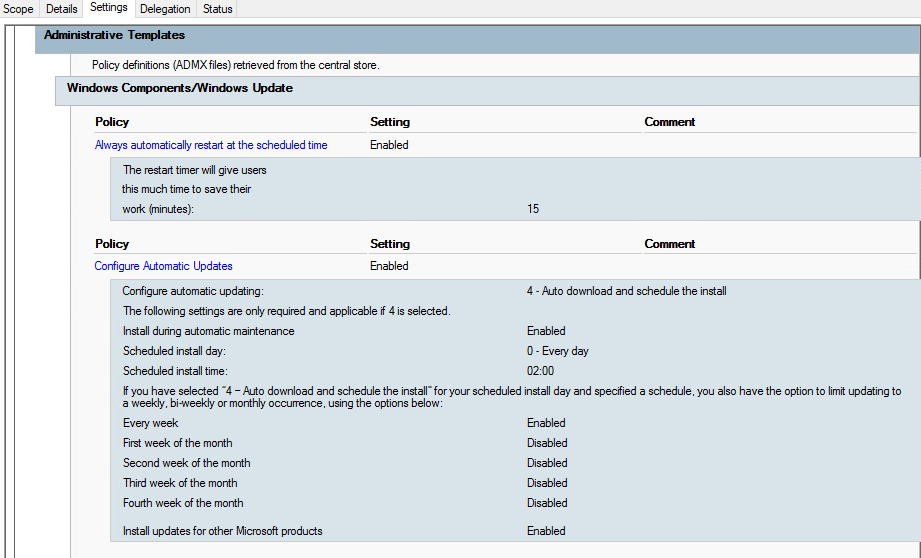921x558 pixels.
Task: Click the Disabled value for Fourth week
Action: [547, 503]
